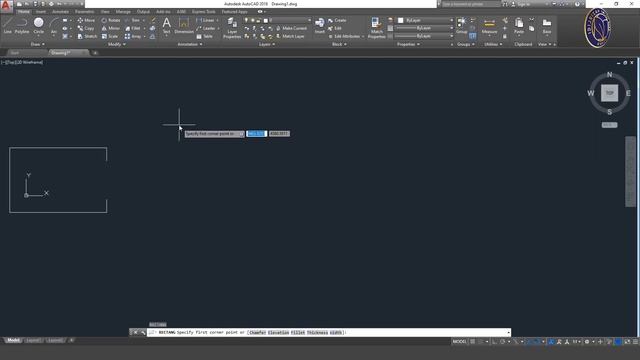Insert a Table

[x=204, y=36]
